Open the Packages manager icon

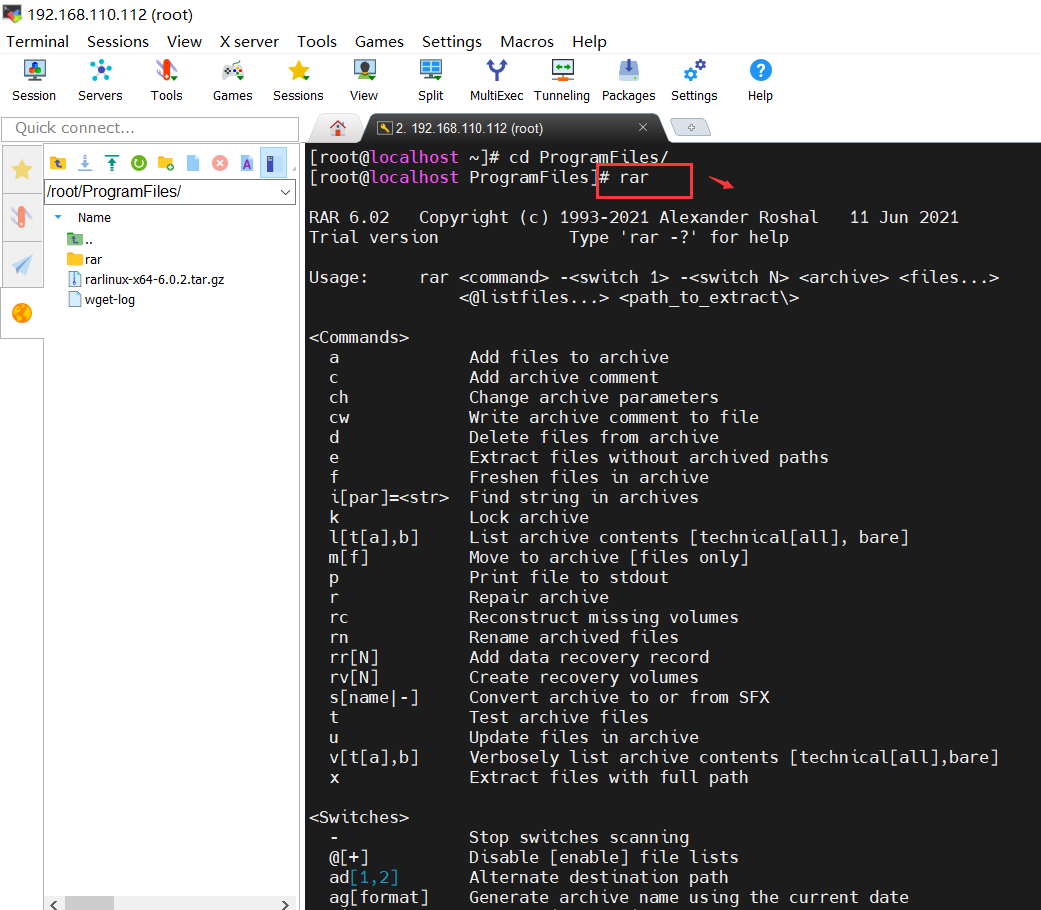(628, 80)
